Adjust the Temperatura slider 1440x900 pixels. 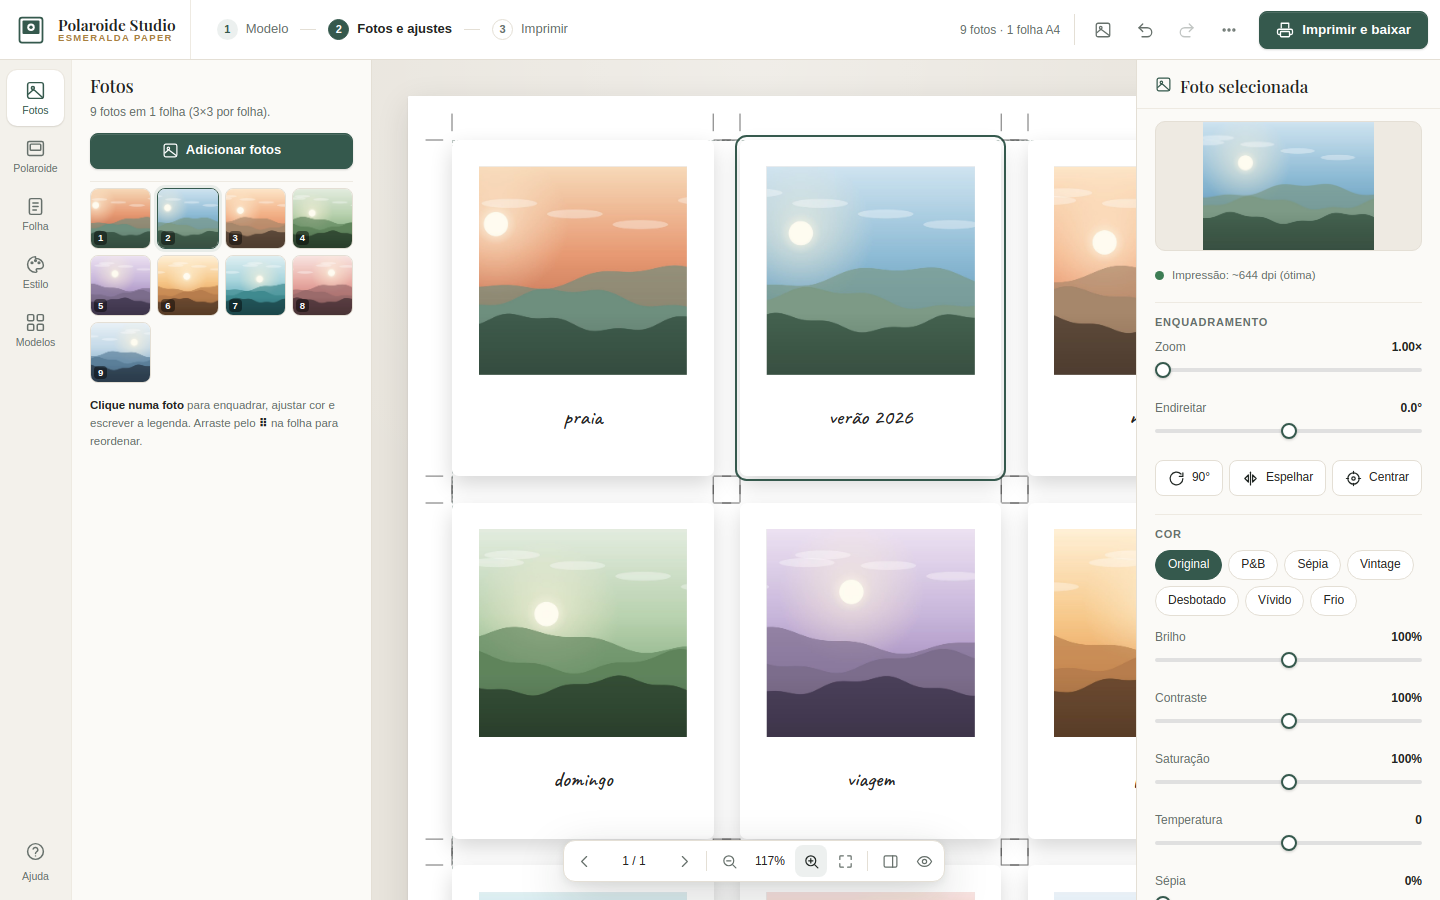click(x=1288, y=843)
